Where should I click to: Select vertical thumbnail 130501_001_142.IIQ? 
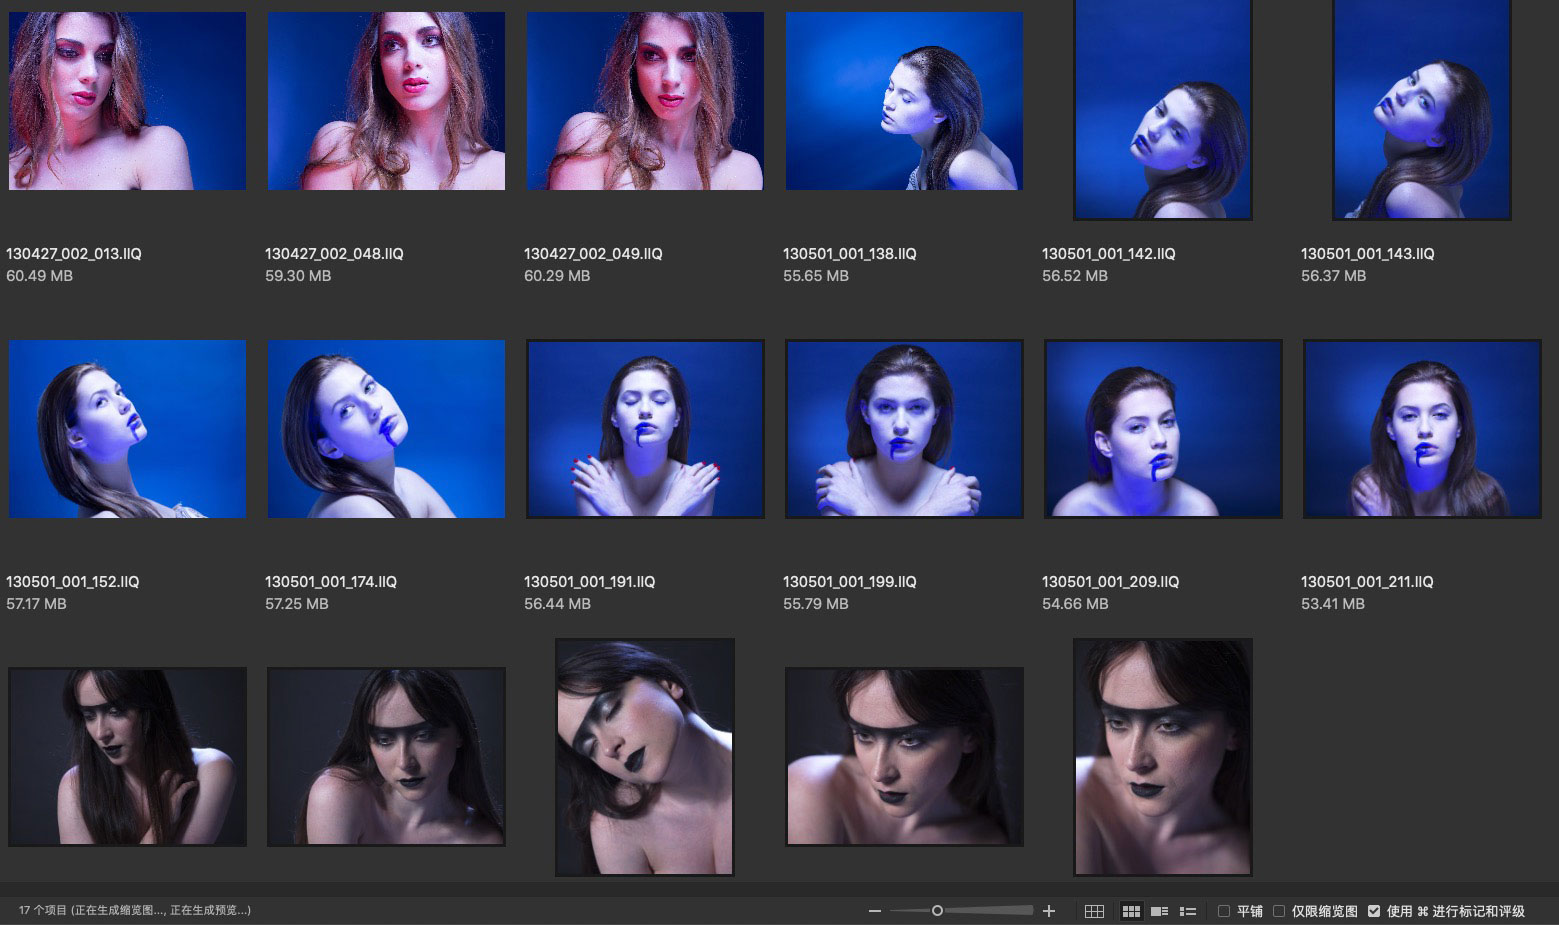(x=1162, y=108)
